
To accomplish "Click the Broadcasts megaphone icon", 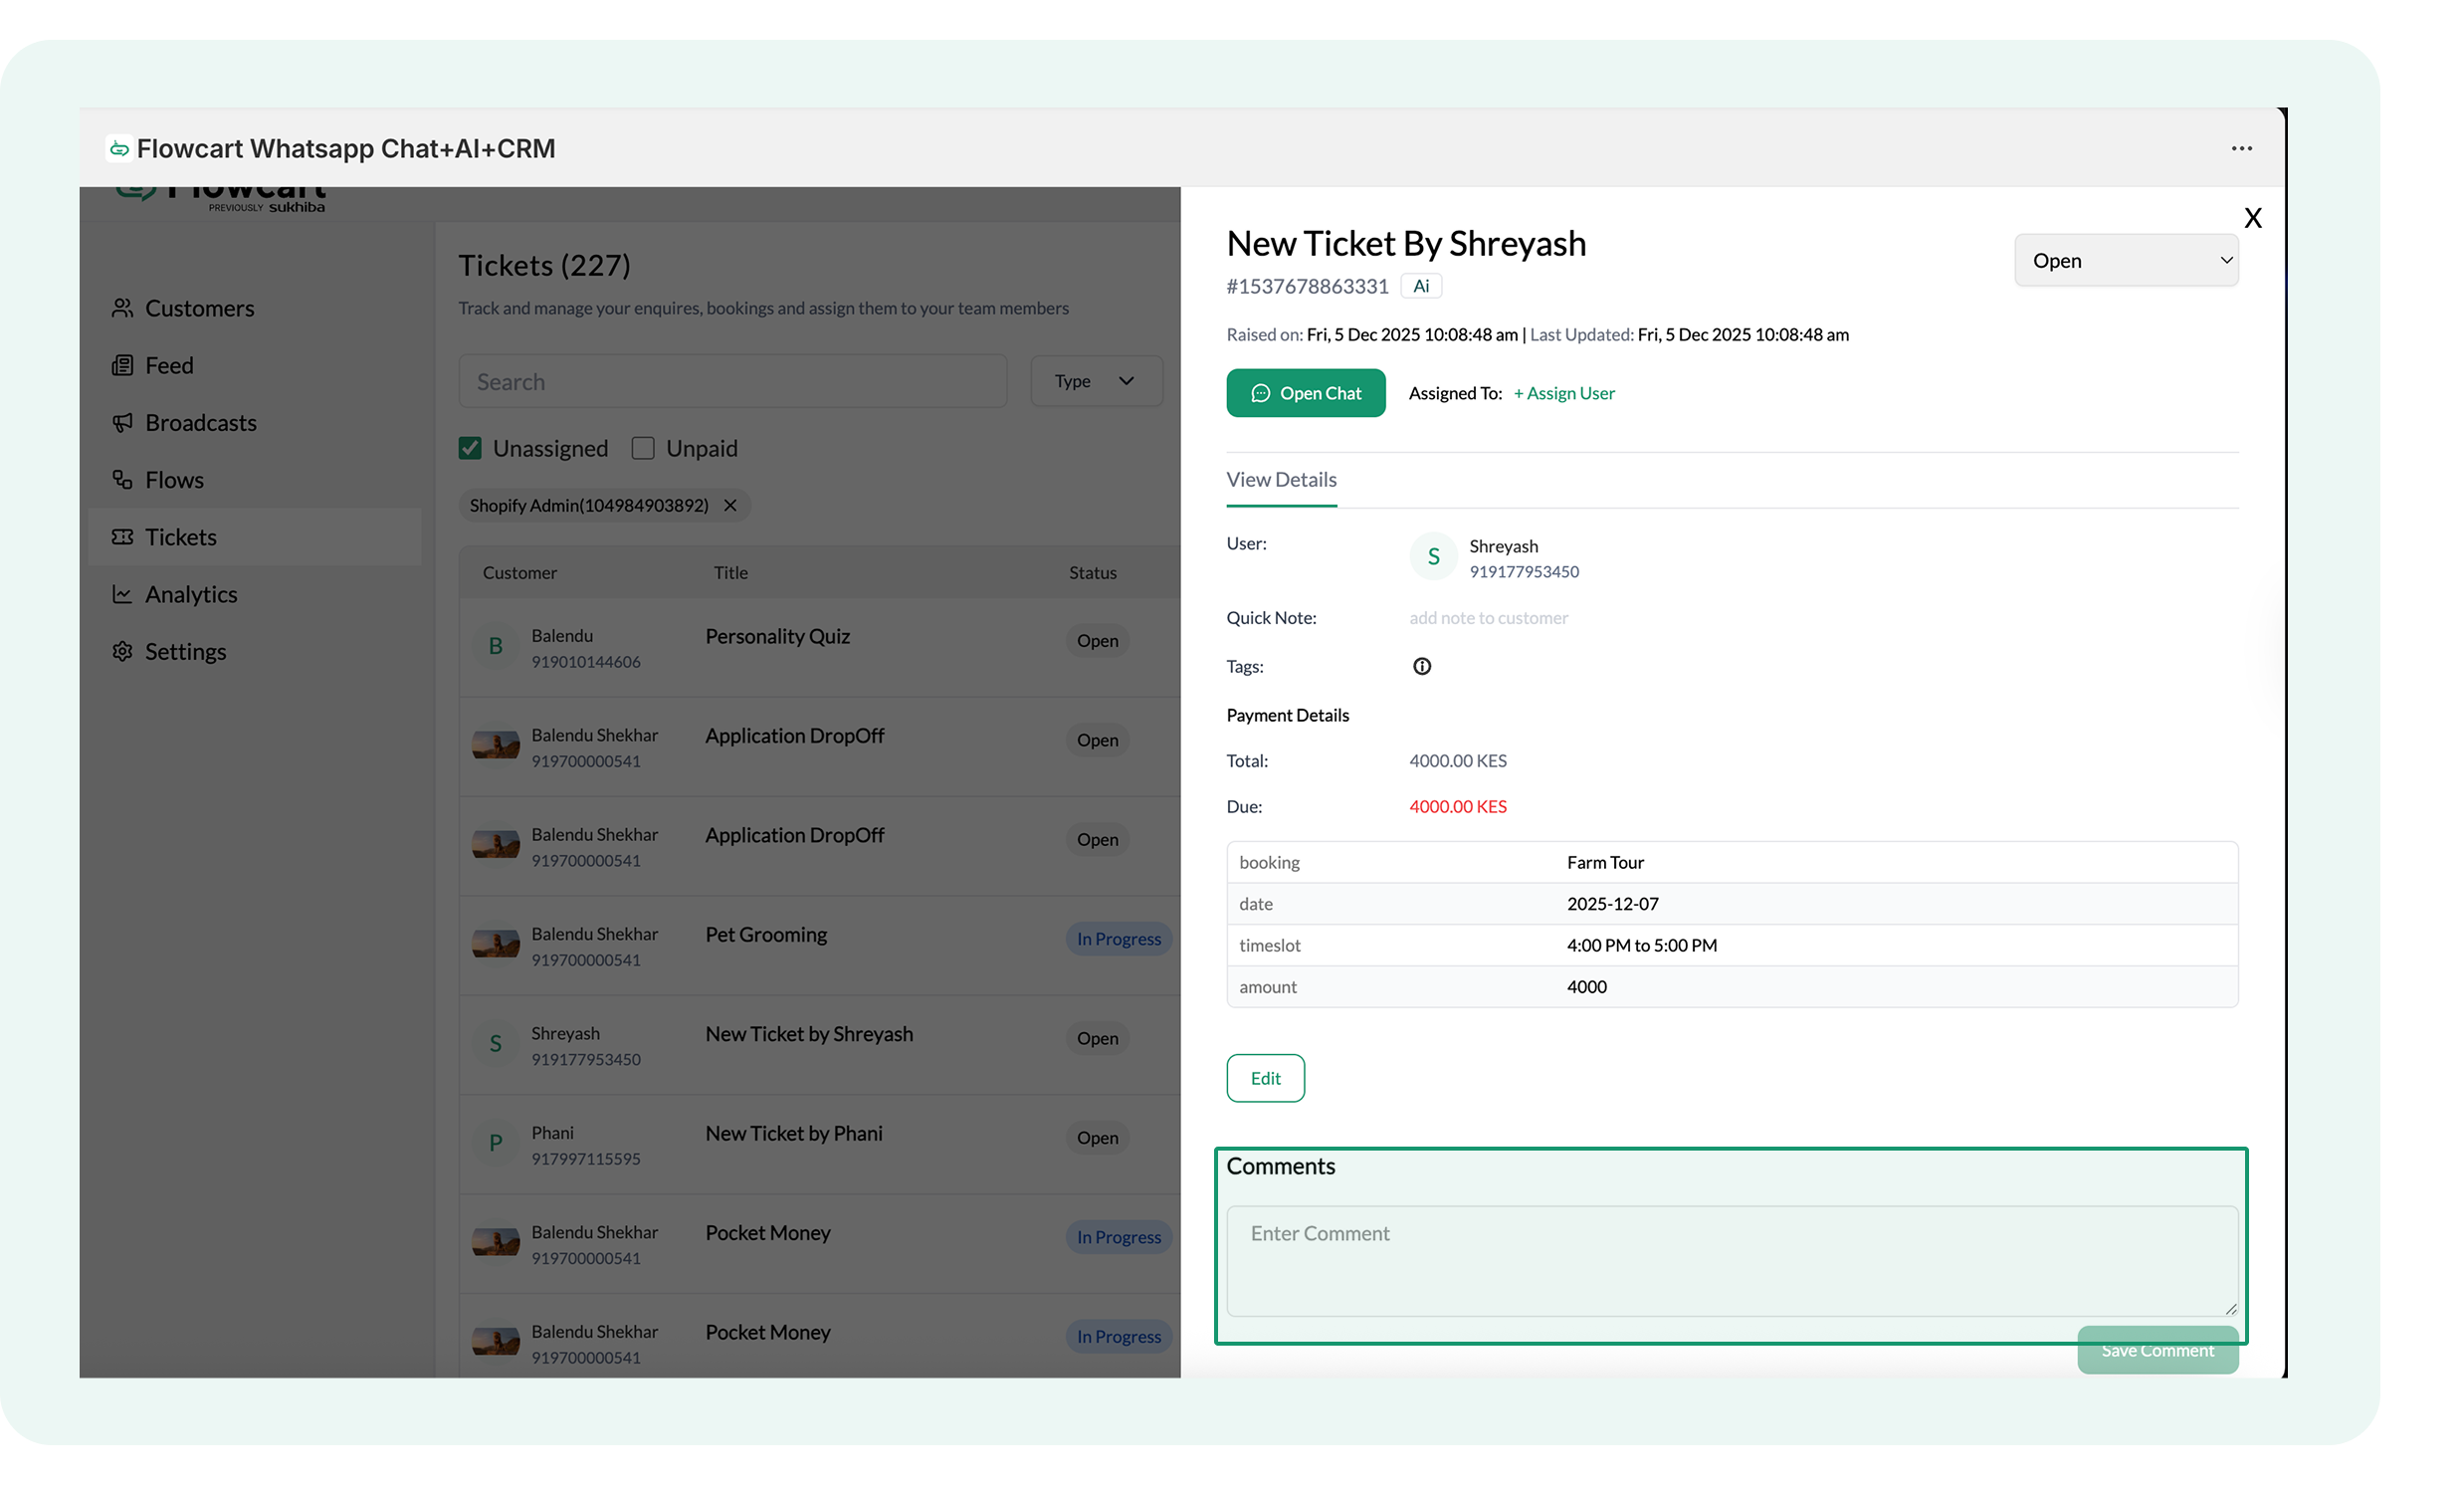I will coord(122,422).
